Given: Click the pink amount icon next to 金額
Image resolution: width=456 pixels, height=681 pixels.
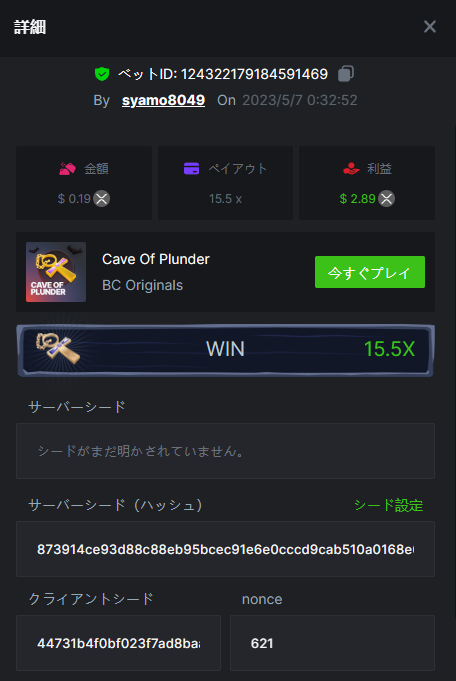Looking at the screenshot, I should coord(67,169).
